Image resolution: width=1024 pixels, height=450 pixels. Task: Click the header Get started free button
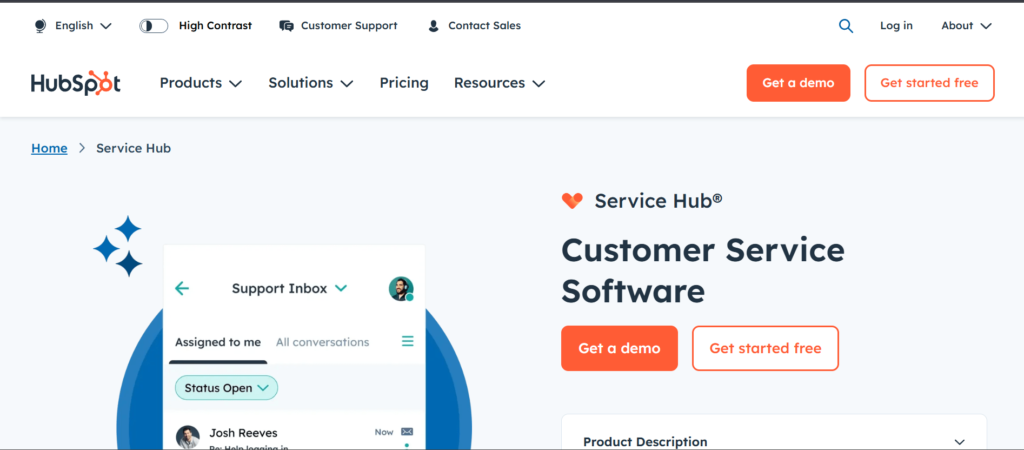click(929, 83)
